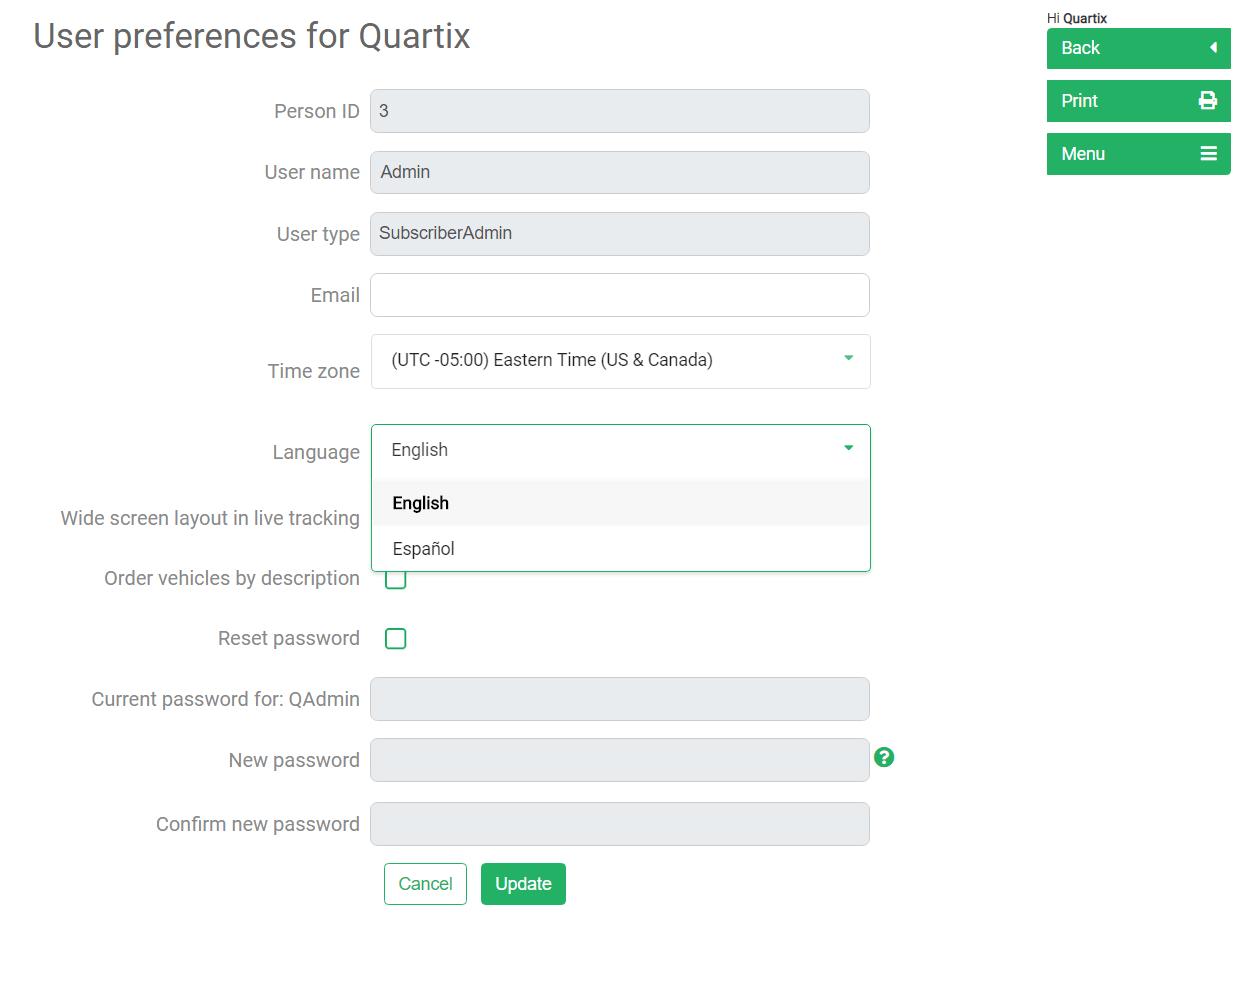Click the "Person ID" label

(317, 111)
